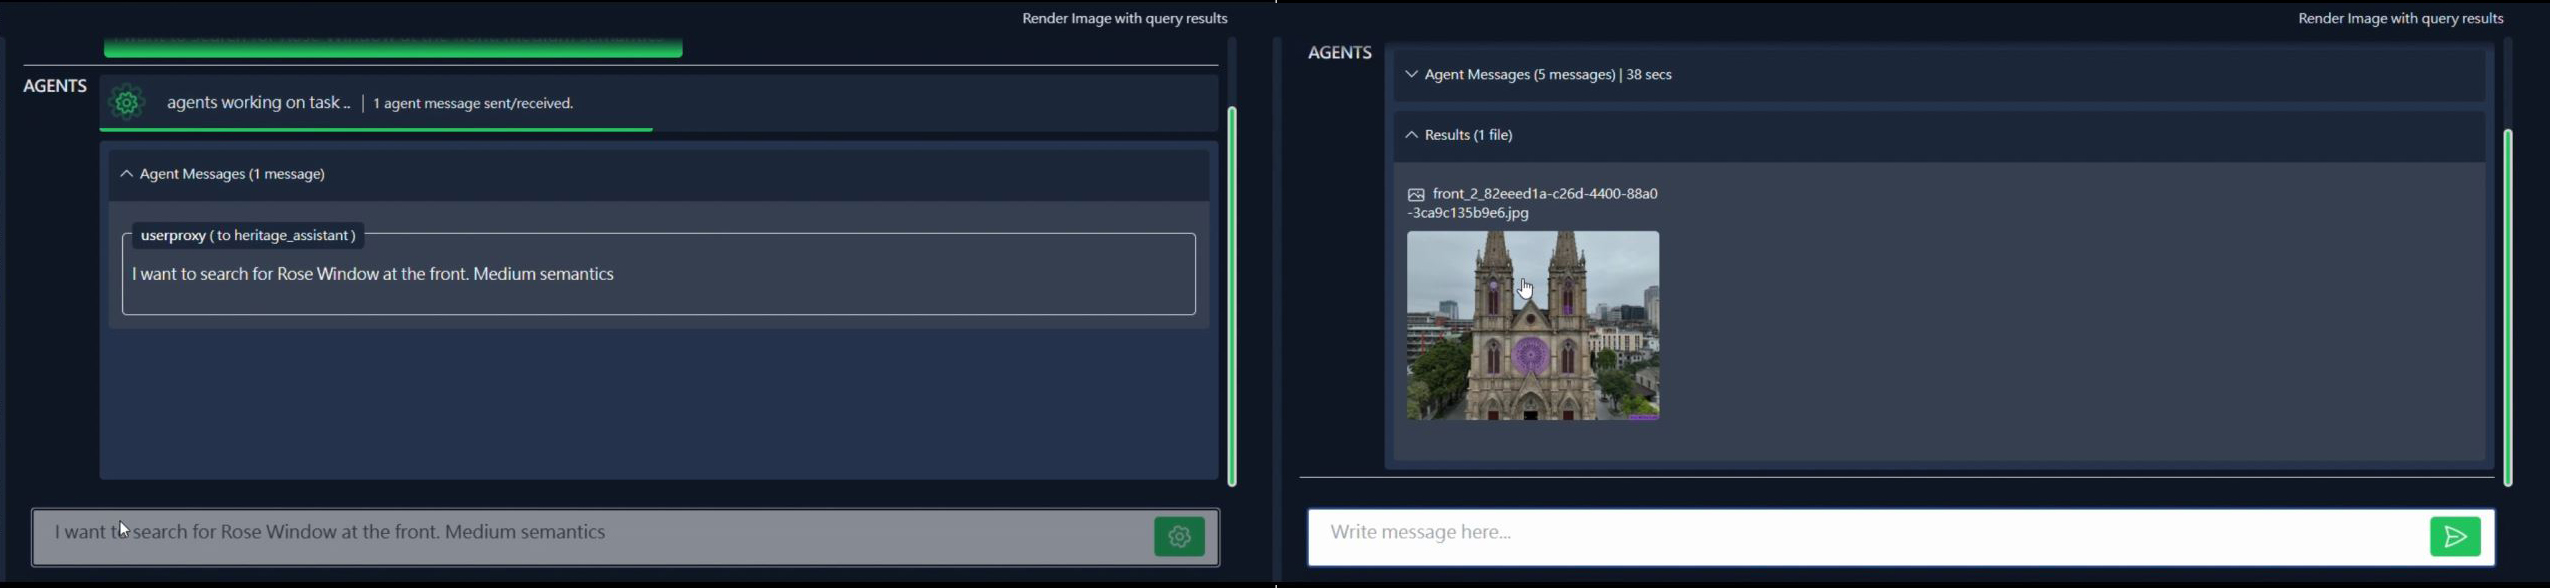Click the right panel green scrollbar
The width and height of the screenshot is (2550, 588).
click(x=2508, y=308)
